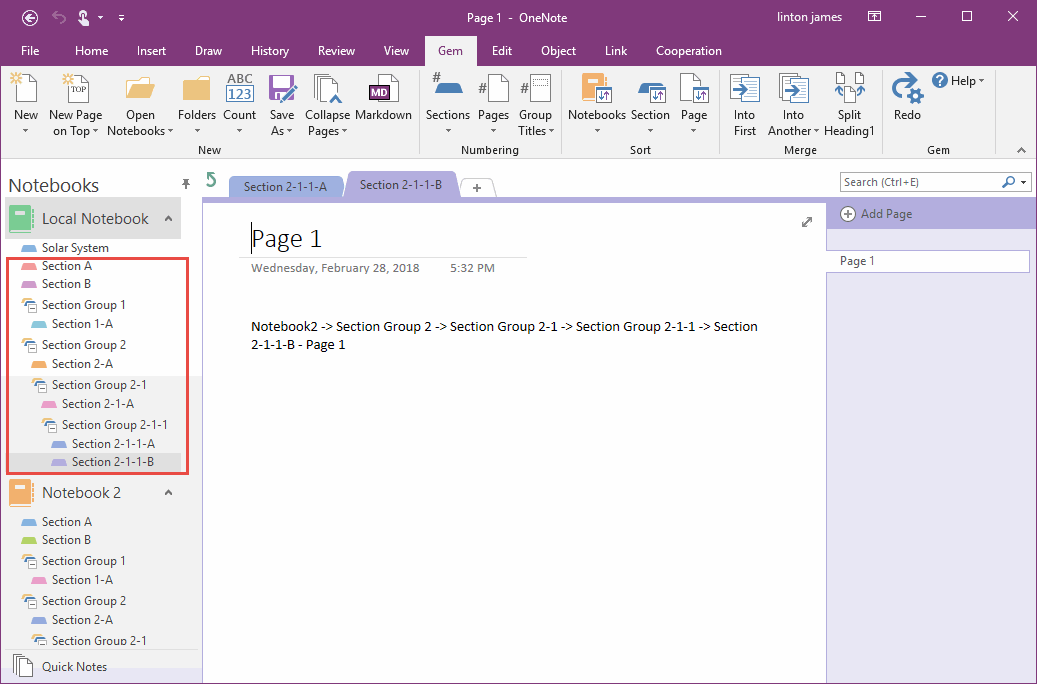Switch to the Insert ribbon tab
The width and height of the screenshot is (1037, 684).
[x=151, y=51]
